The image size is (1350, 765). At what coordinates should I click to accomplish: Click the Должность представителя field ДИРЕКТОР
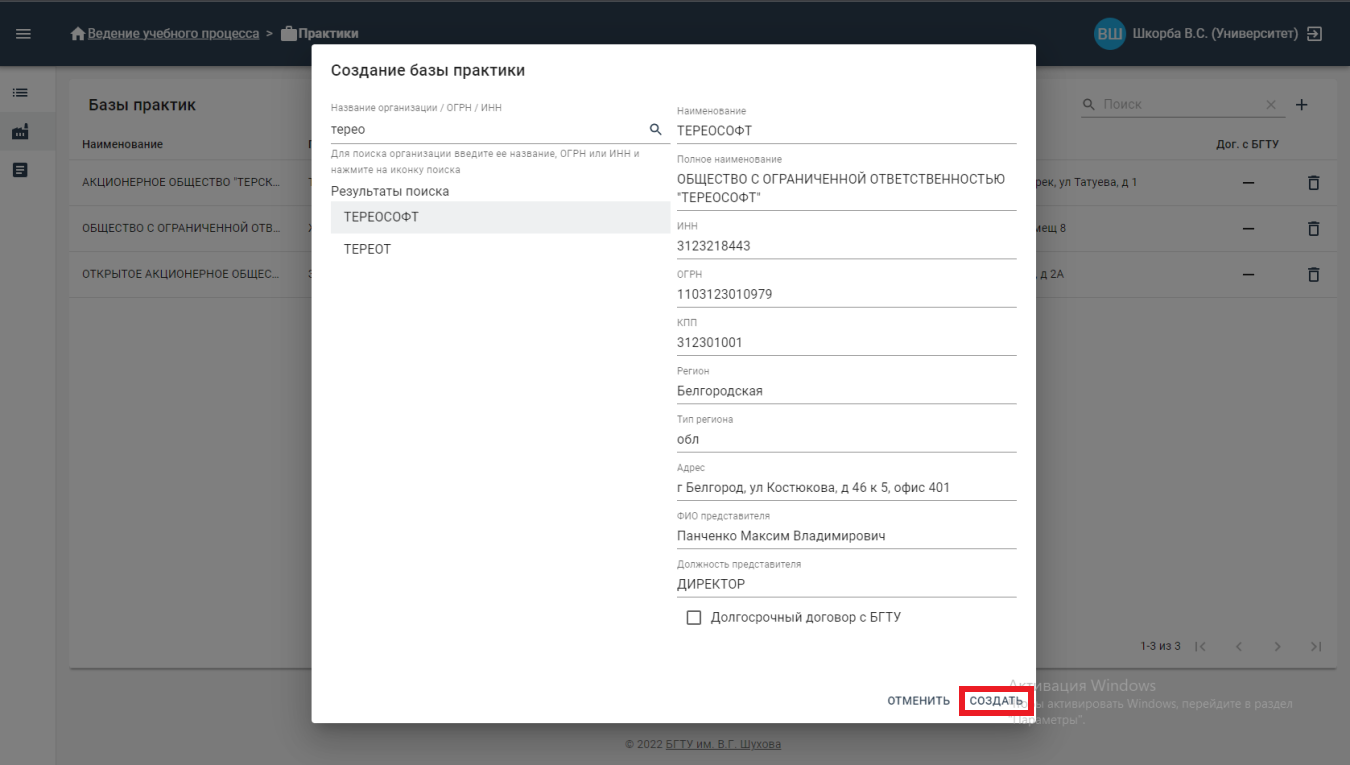[846, 584]
